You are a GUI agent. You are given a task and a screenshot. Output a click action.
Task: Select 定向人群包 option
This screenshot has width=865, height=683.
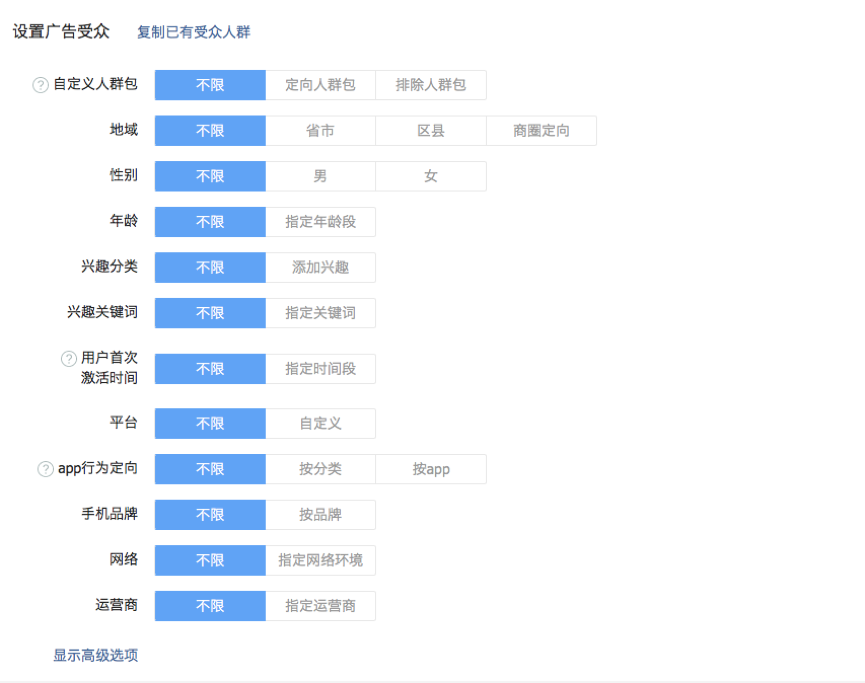320,85
